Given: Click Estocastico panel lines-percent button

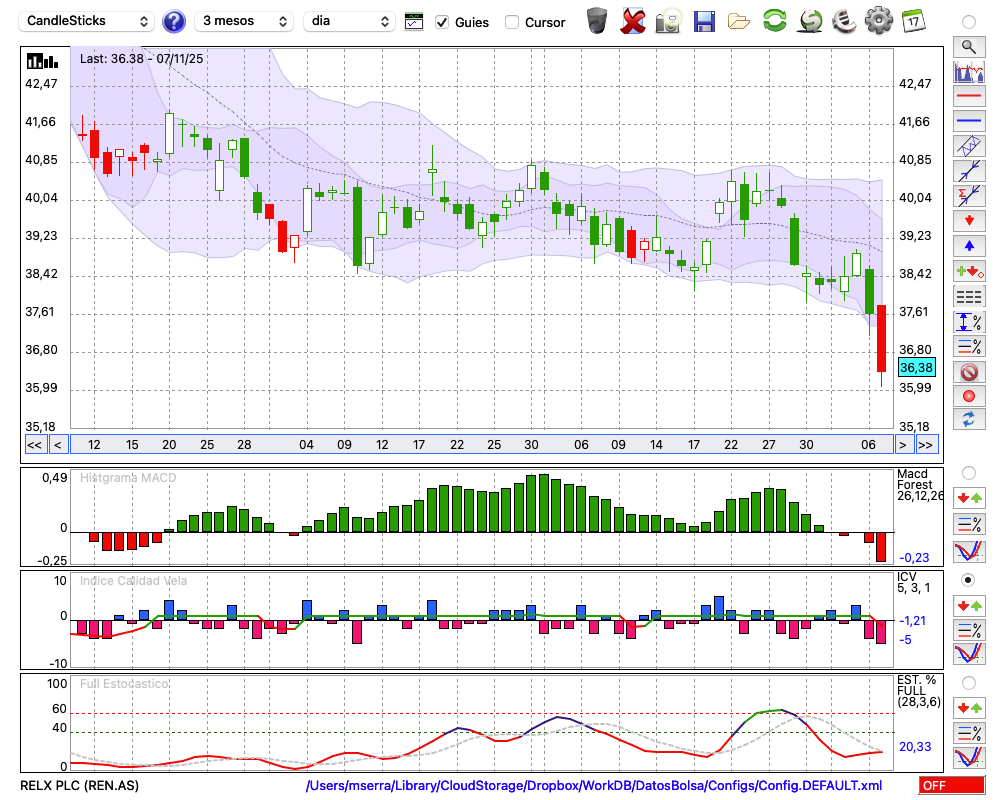Looking at the screenshot, I should (969, 732).
